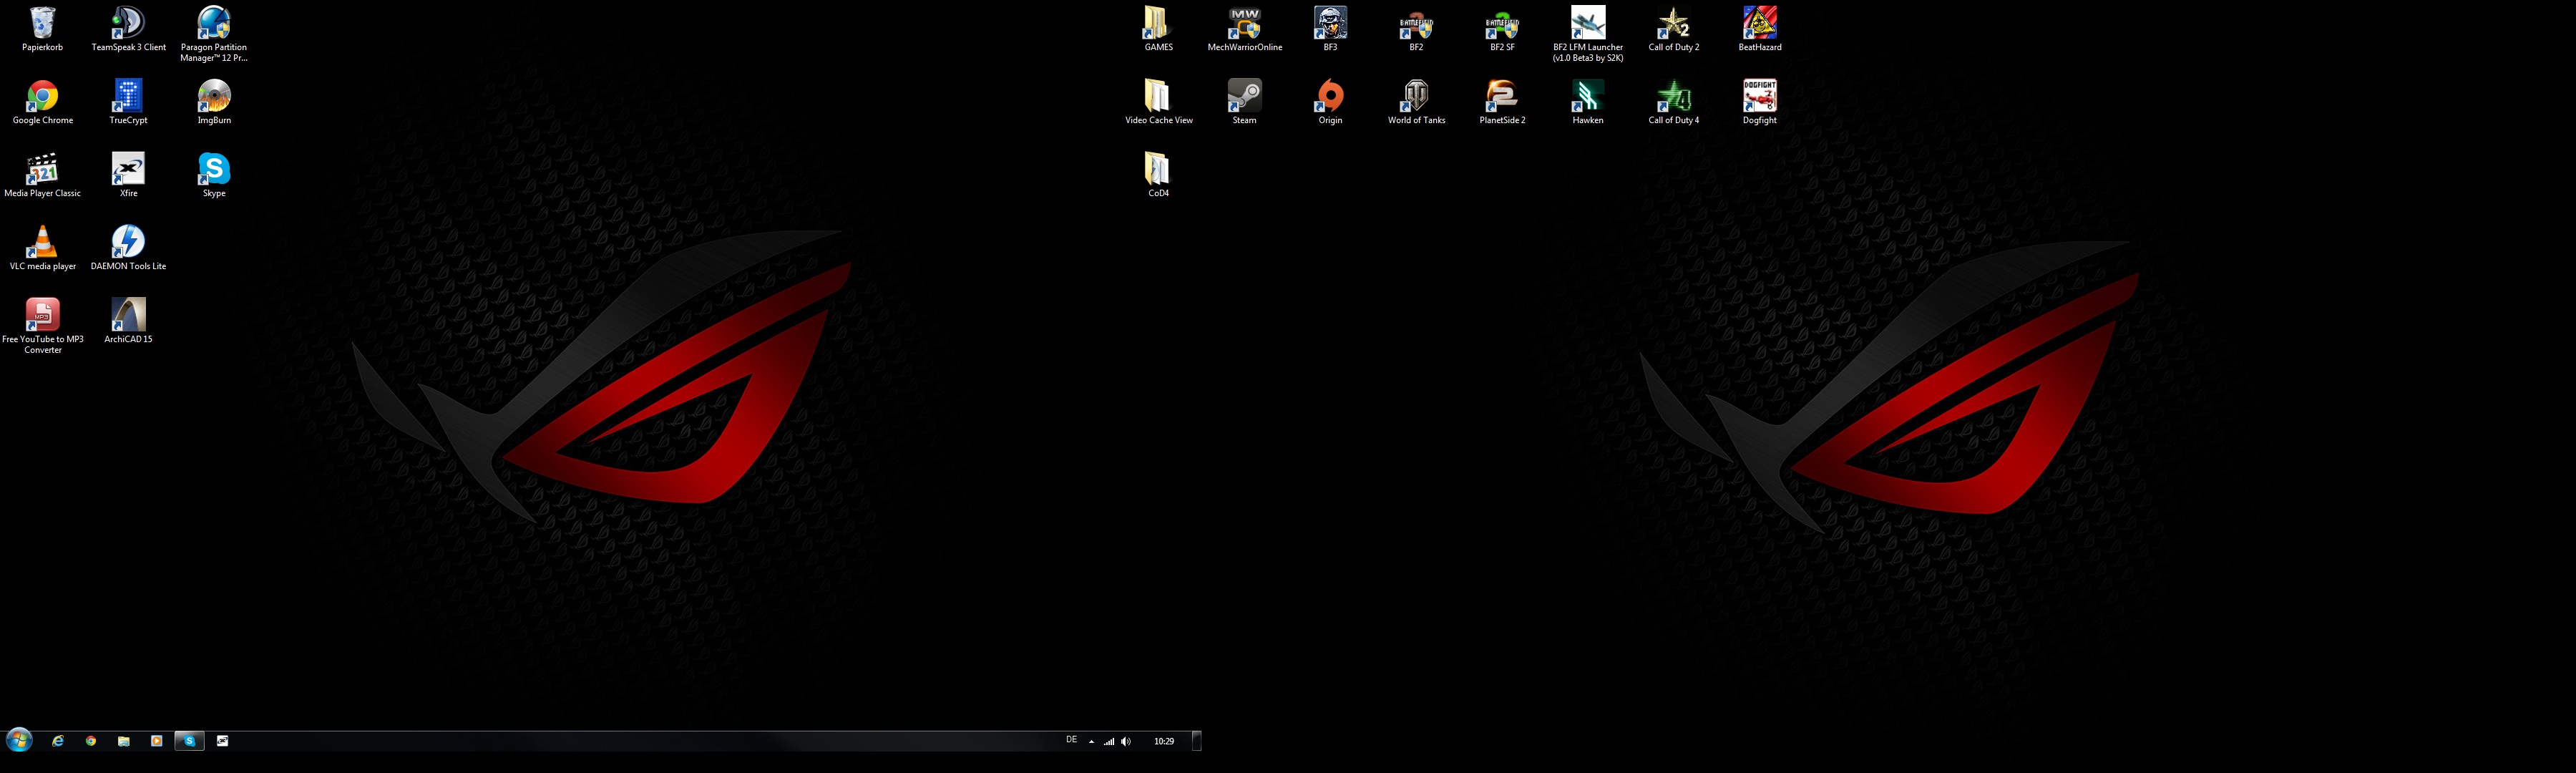Select the CoD4 folder

pyautogui.click(x=1158, y=174)
